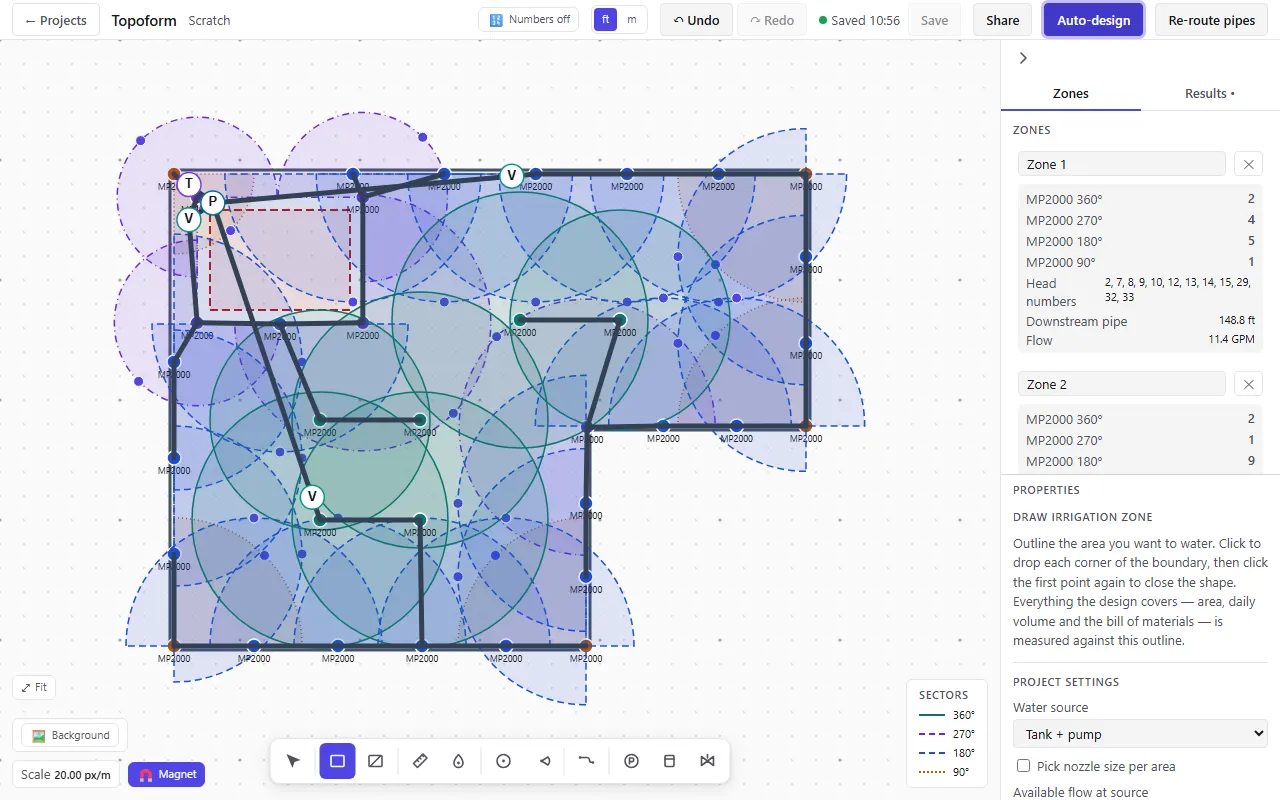Viewport: 1280px width, 800px height.
Task: Collapse the right side panel
Action: (1023, 58)
